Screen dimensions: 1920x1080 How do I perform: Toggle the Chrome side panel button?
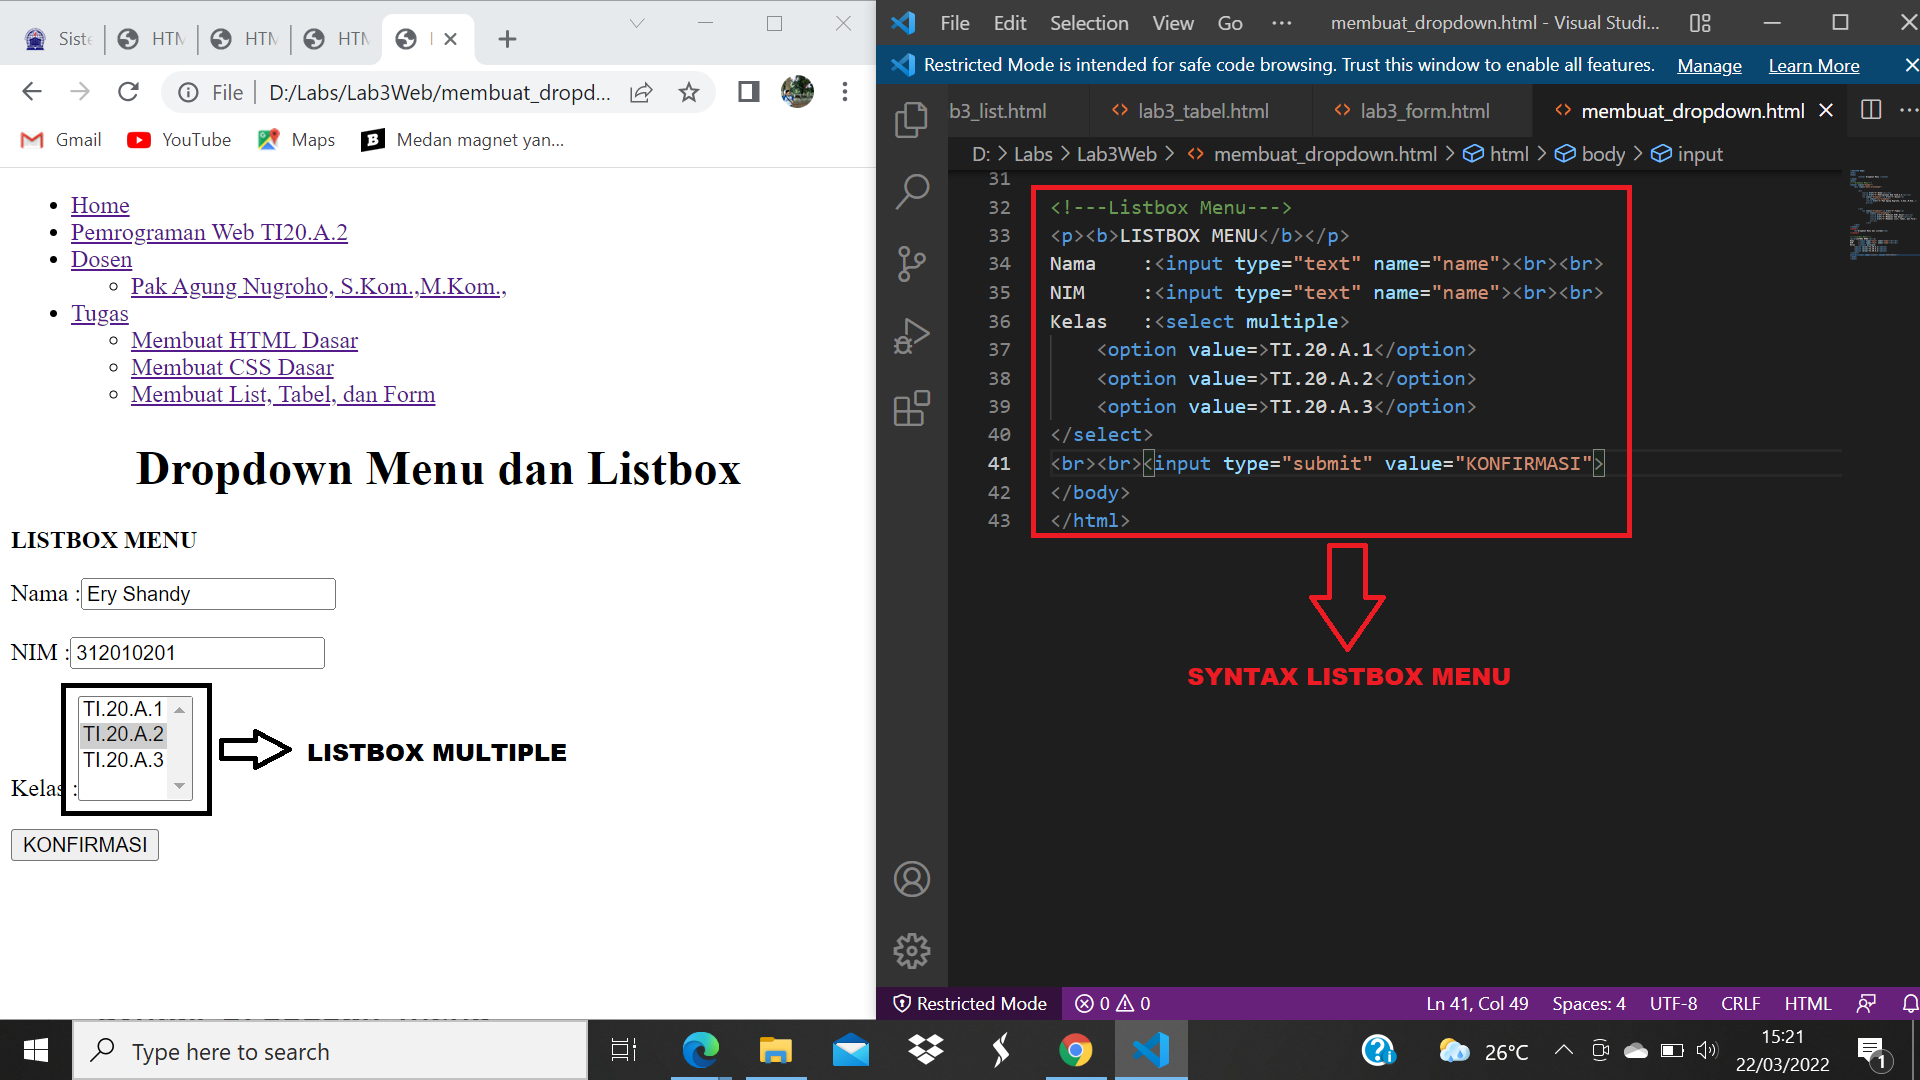(748, 92)
